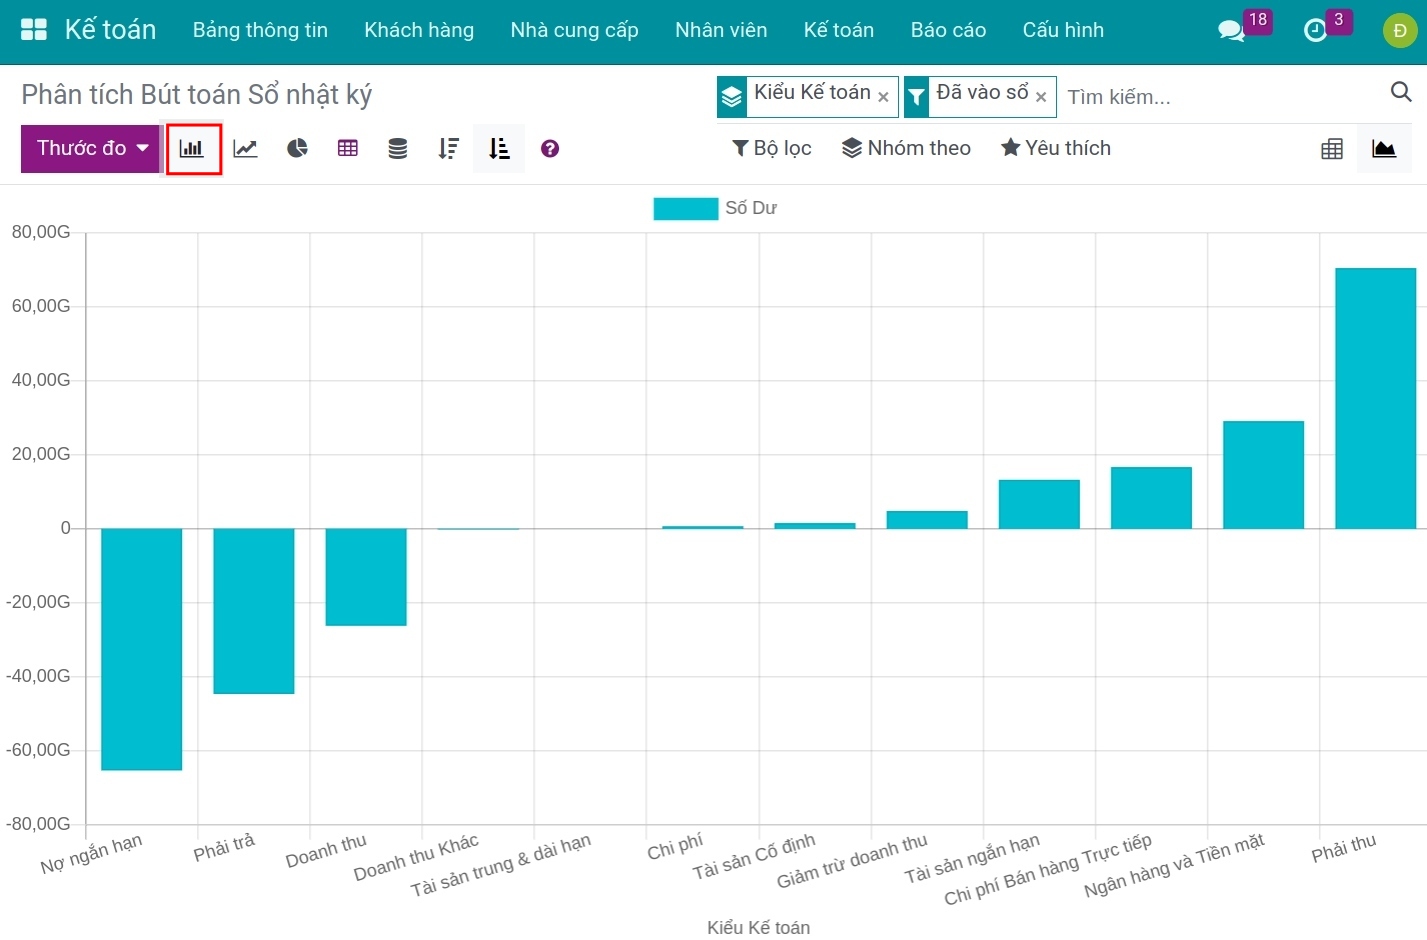This screenshot has height=940, width=1427.
Task: Open the Báo cáo menu
Action: pyautogui.click(x=948, y=30)
